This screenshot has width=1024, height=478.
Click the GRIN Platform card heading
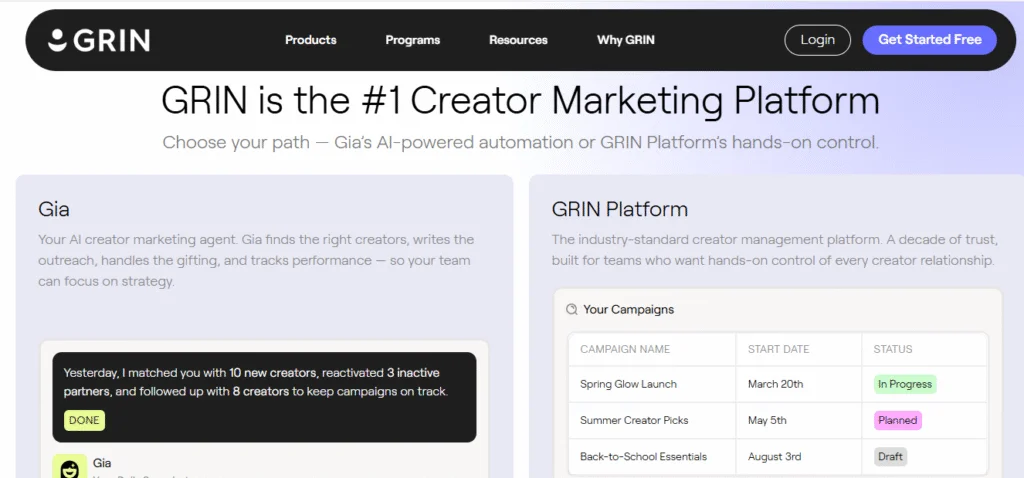pos(619,209)
